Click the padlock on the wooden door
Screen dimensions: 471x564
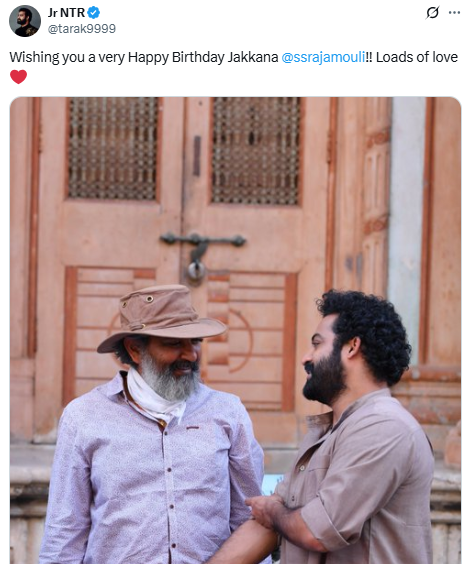pyautogui.click(x=196, y=270)
